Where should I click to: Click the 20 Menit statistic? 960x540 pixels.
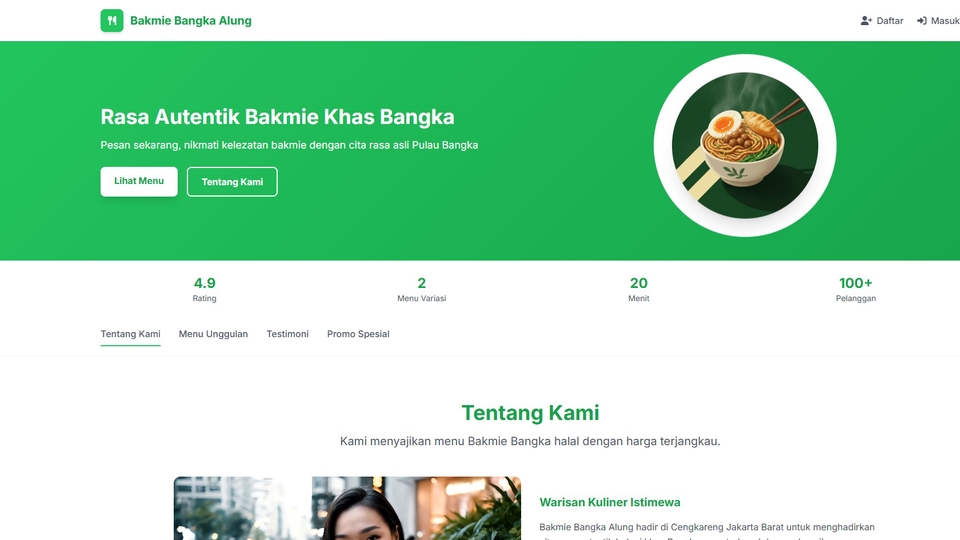(x=639, y=290)
